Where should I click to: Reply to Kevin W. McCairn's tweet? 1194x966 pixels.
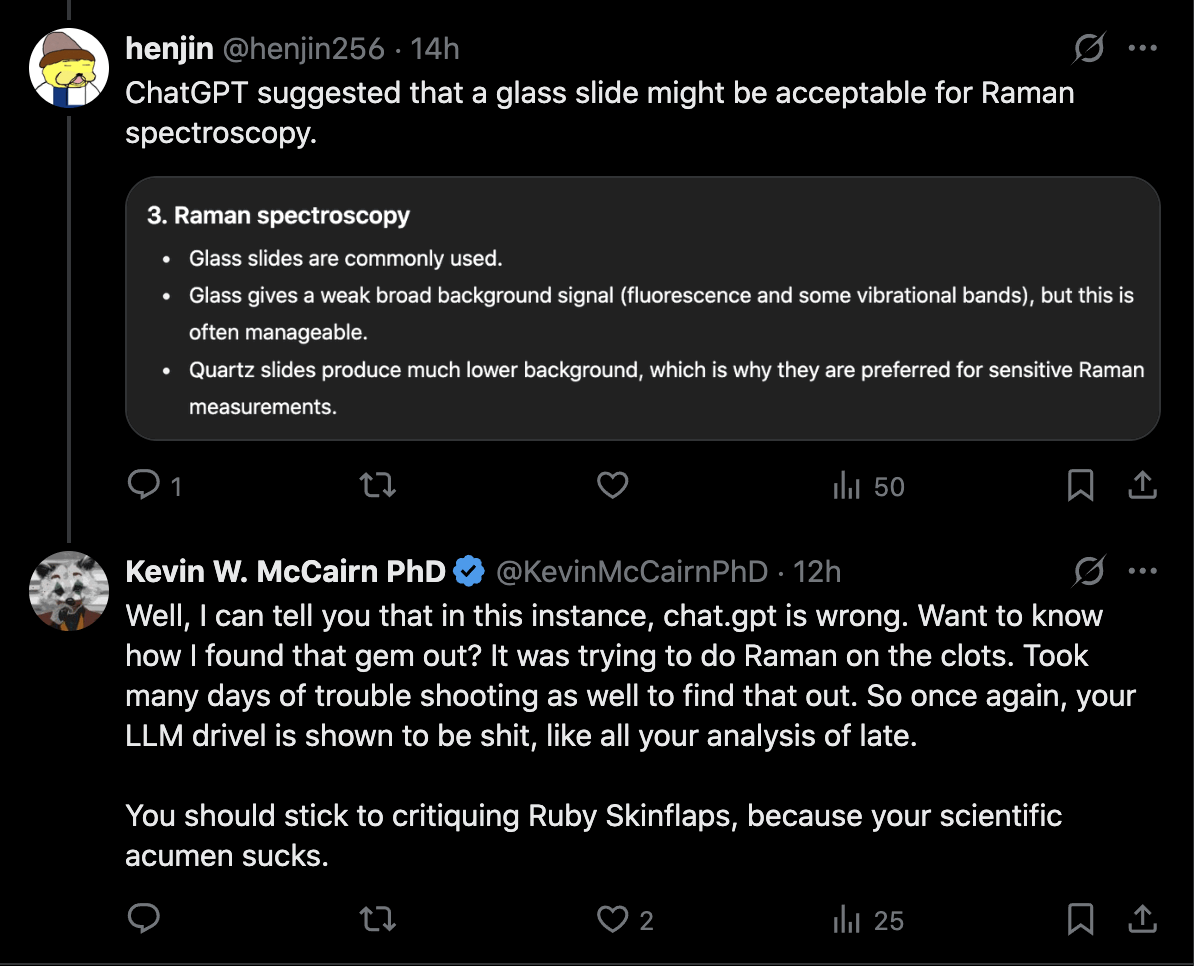point(145,918)
